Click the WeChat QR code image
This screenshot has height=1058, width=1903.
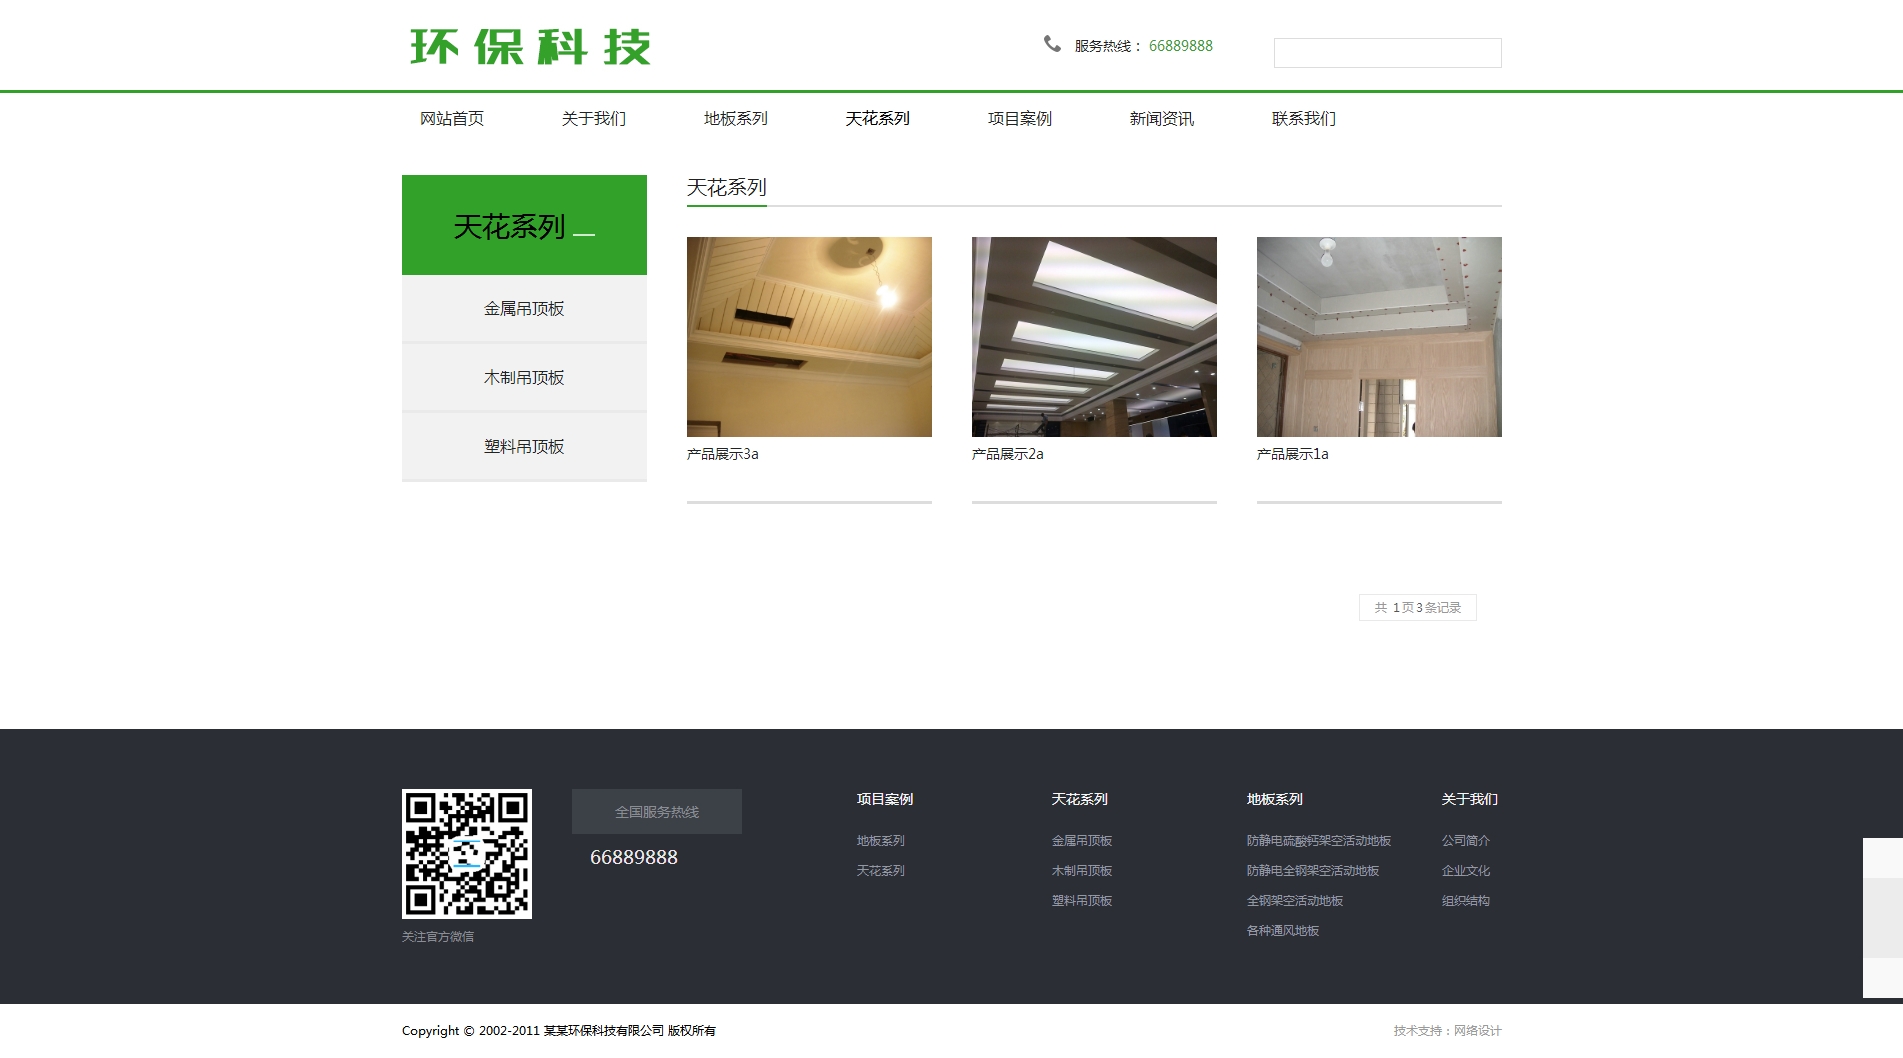point(467,853)
